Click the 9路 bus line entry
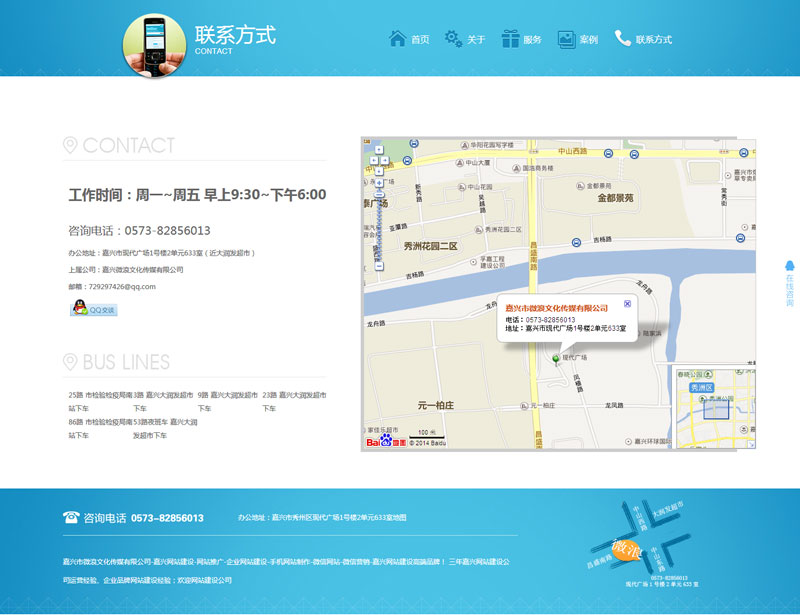Screen dimensions: 800x615 point(228,402)
